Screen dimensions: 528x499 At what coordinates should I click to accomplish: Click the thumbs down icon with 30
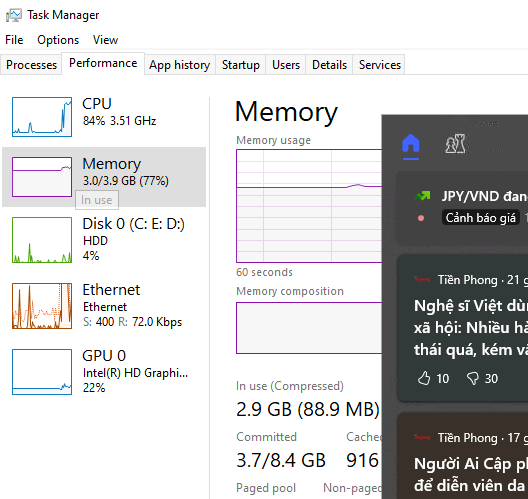pos(472,378)
